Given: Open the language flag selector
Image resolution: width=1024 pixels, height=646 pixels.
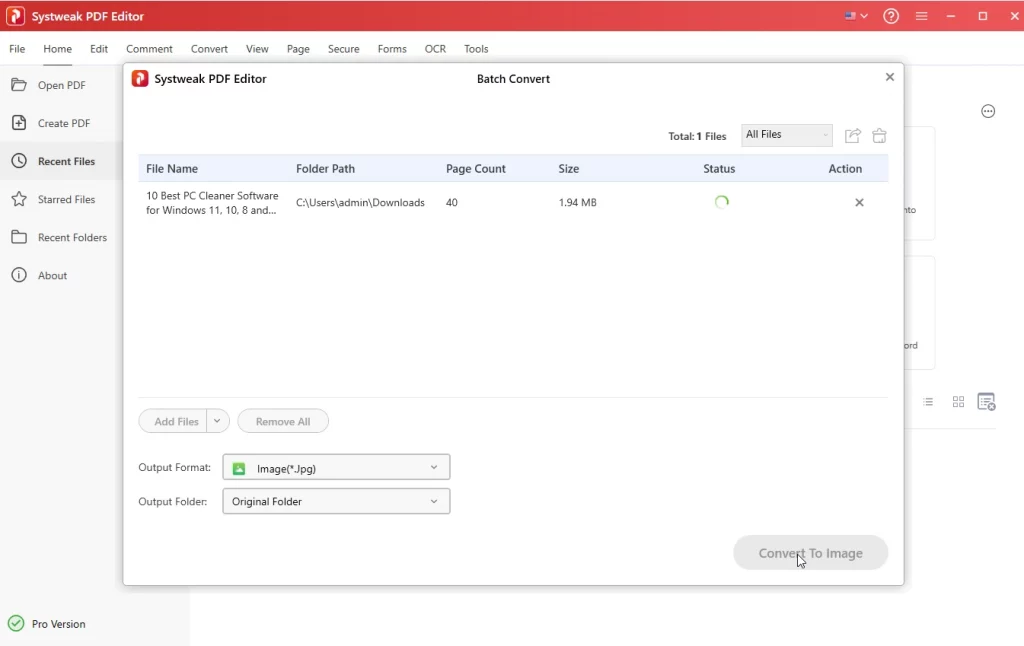Looking at the screenshot, I should pos(856,16).
